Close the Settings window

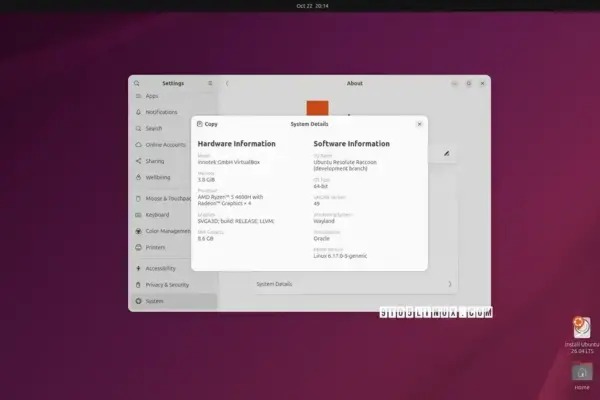pyautogui.click(x=483, y=83)
